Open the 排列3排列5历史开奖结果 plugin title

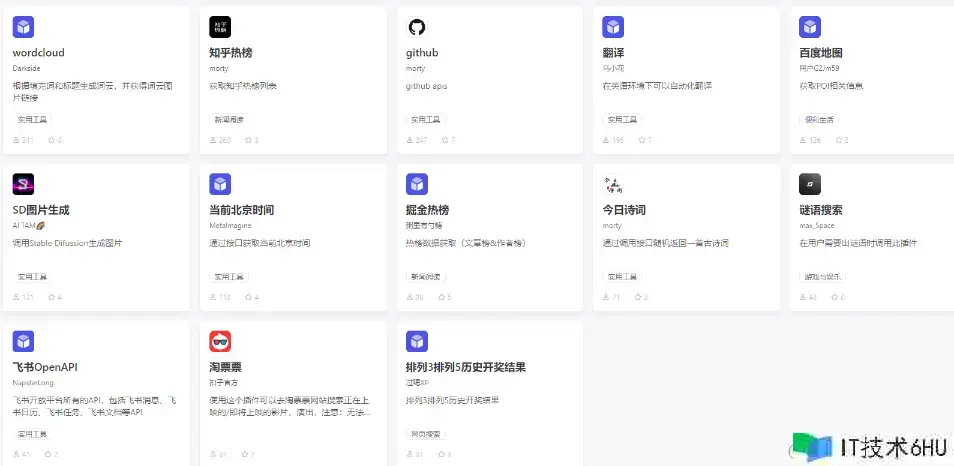(x=465, y=367)
